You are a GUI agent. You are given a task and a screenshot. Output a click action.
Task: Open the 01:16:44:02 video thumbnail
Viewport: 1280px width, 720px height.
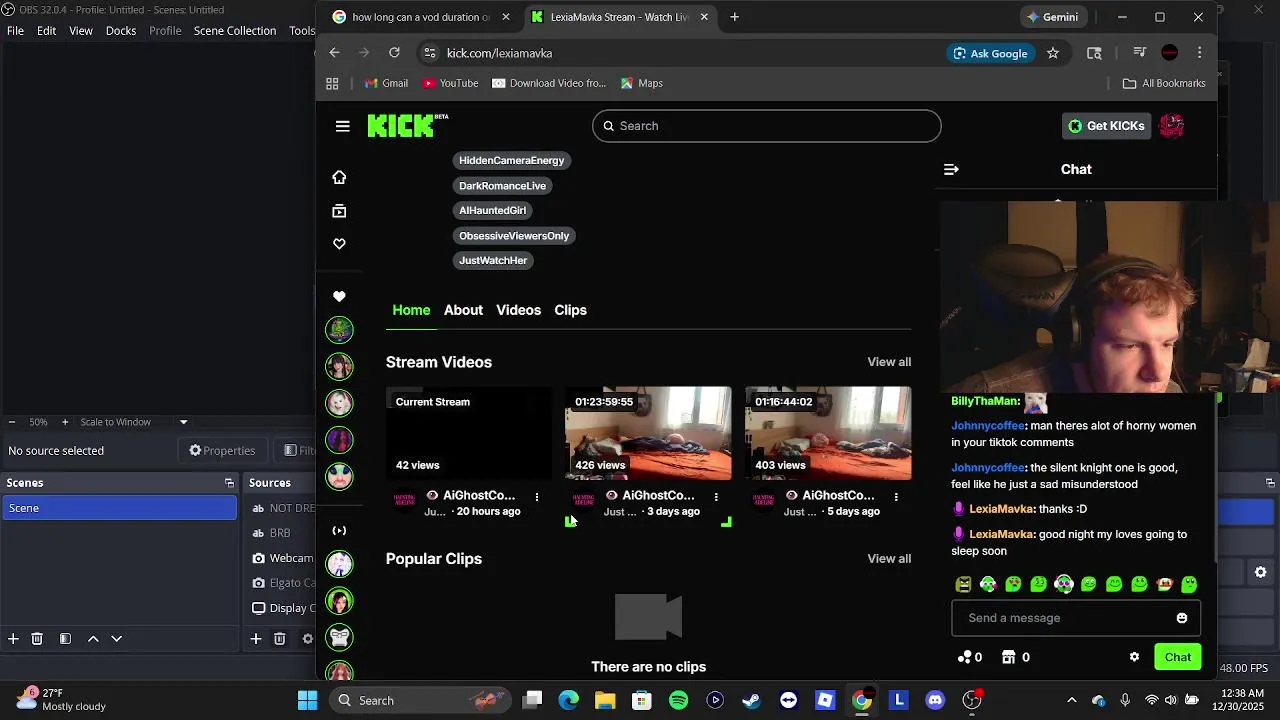[x=828, y=433]
